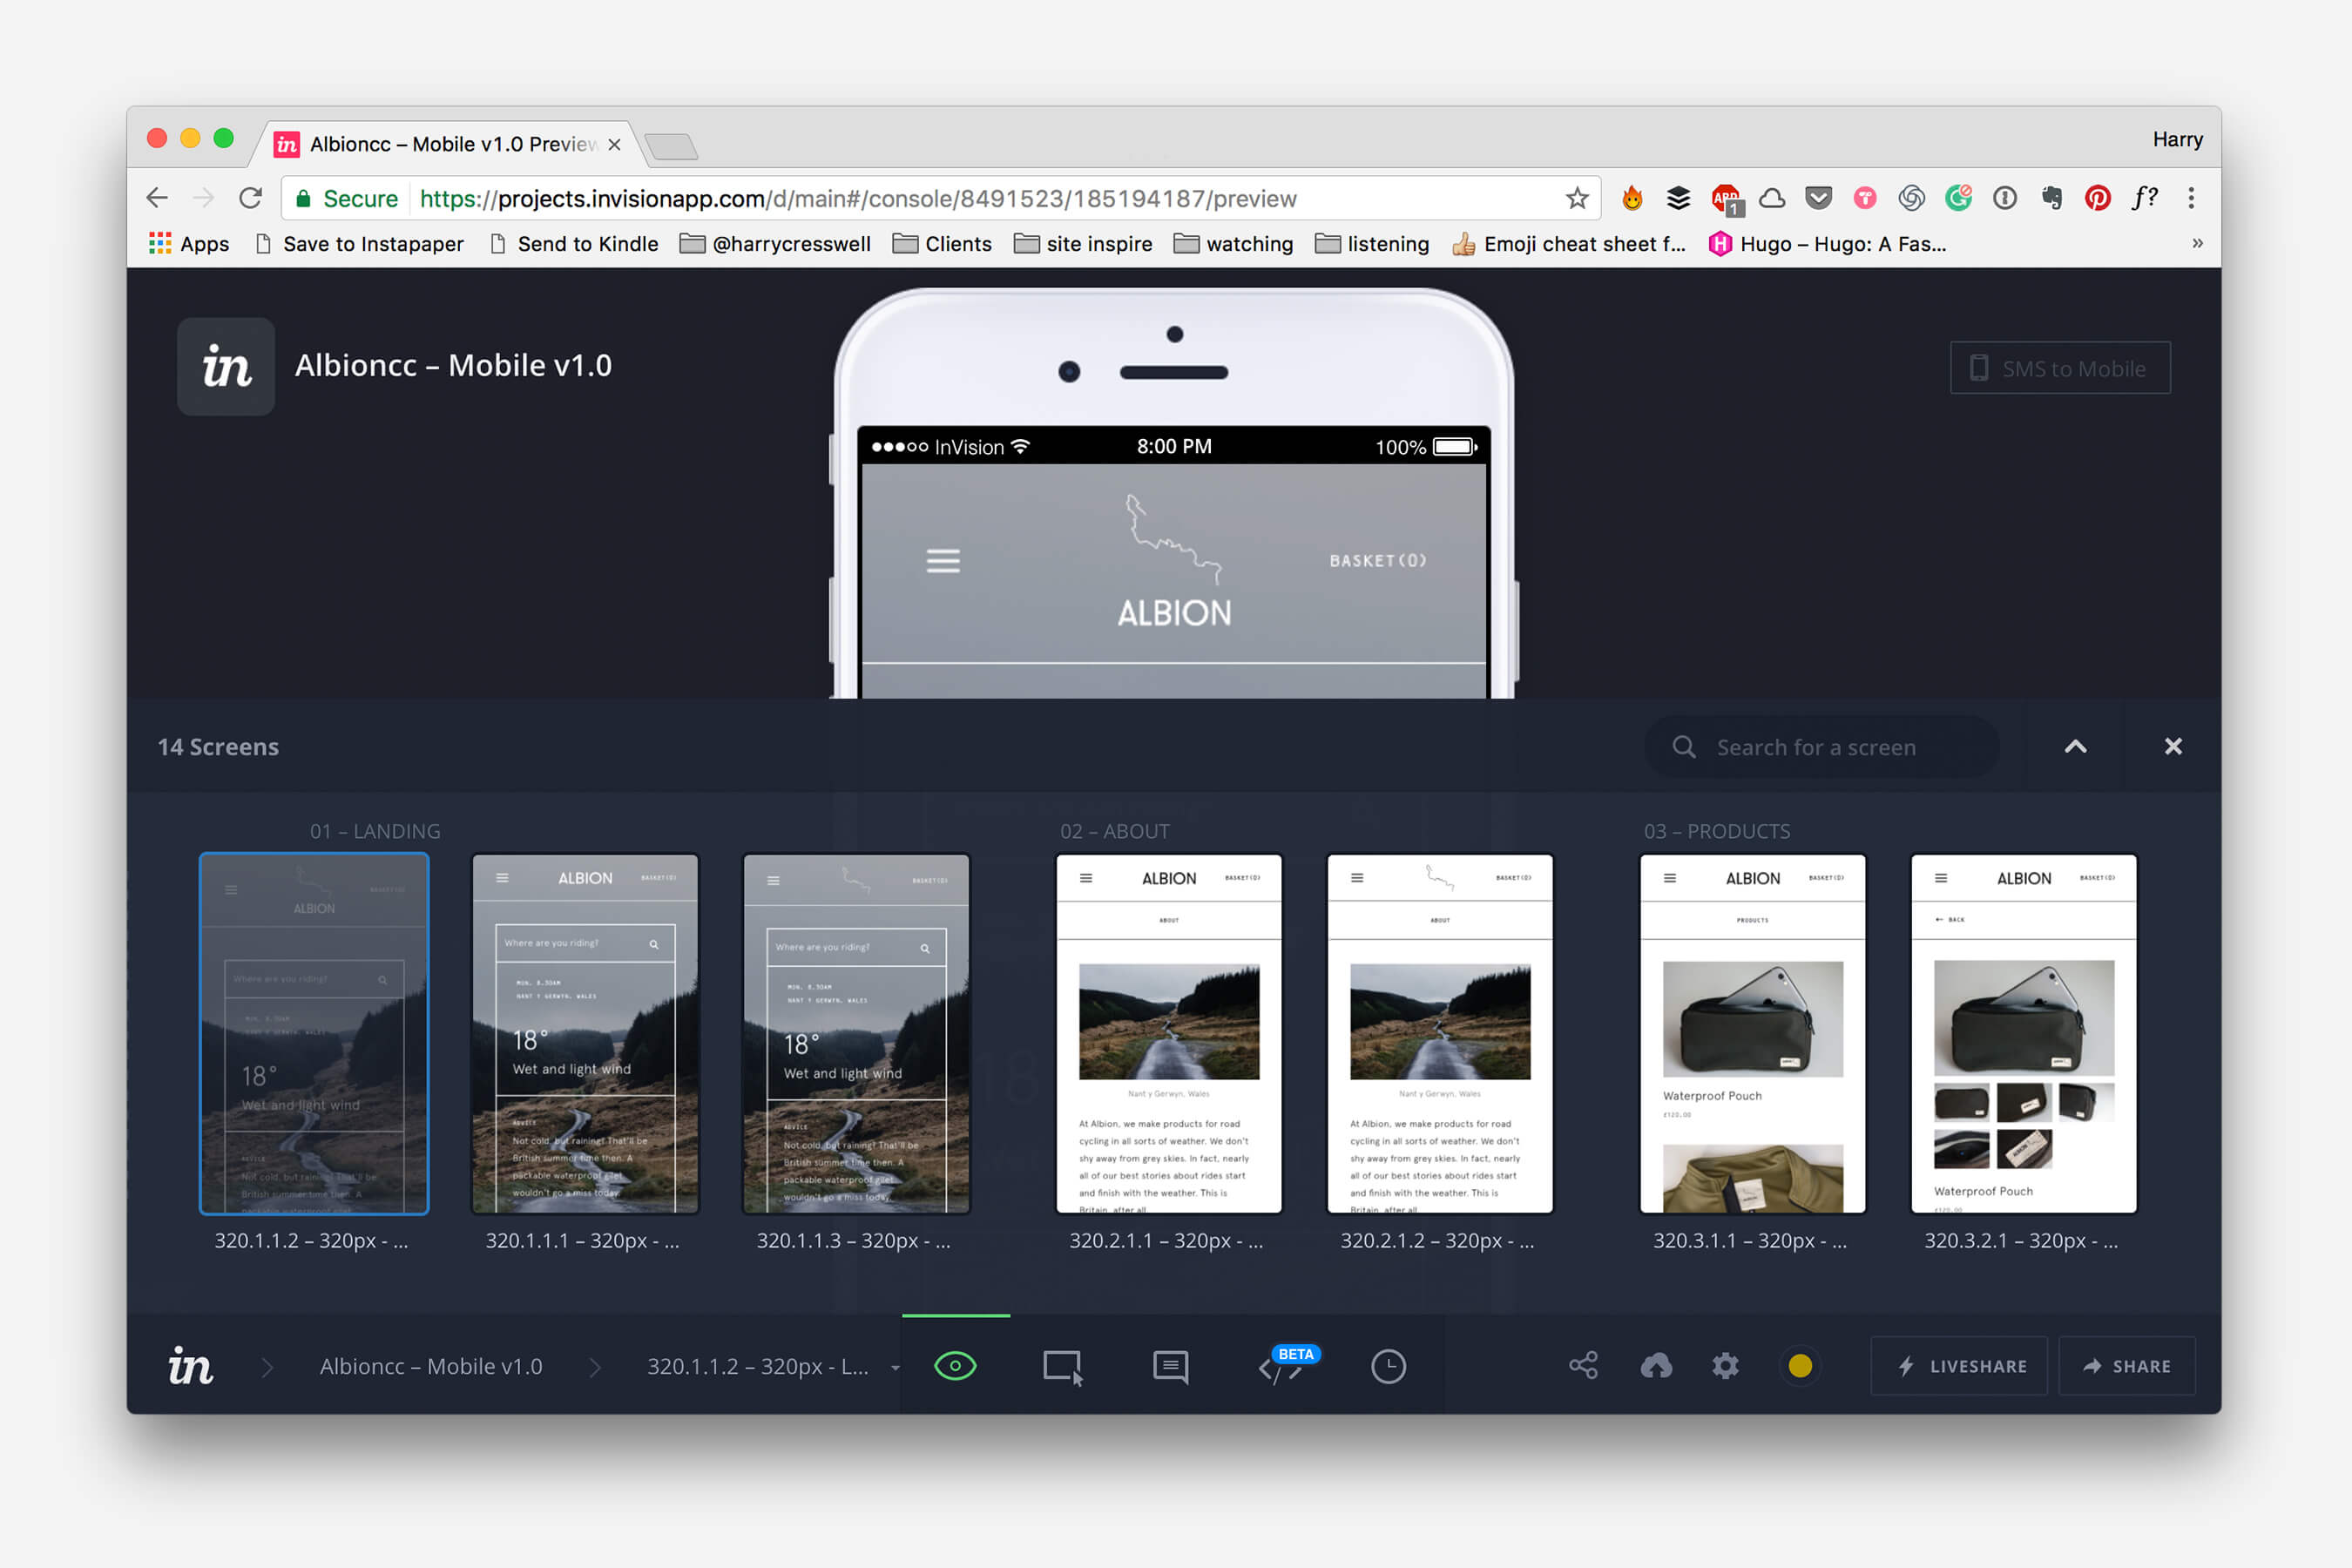Click ALBION logo in phone preview

(1174, 562)
